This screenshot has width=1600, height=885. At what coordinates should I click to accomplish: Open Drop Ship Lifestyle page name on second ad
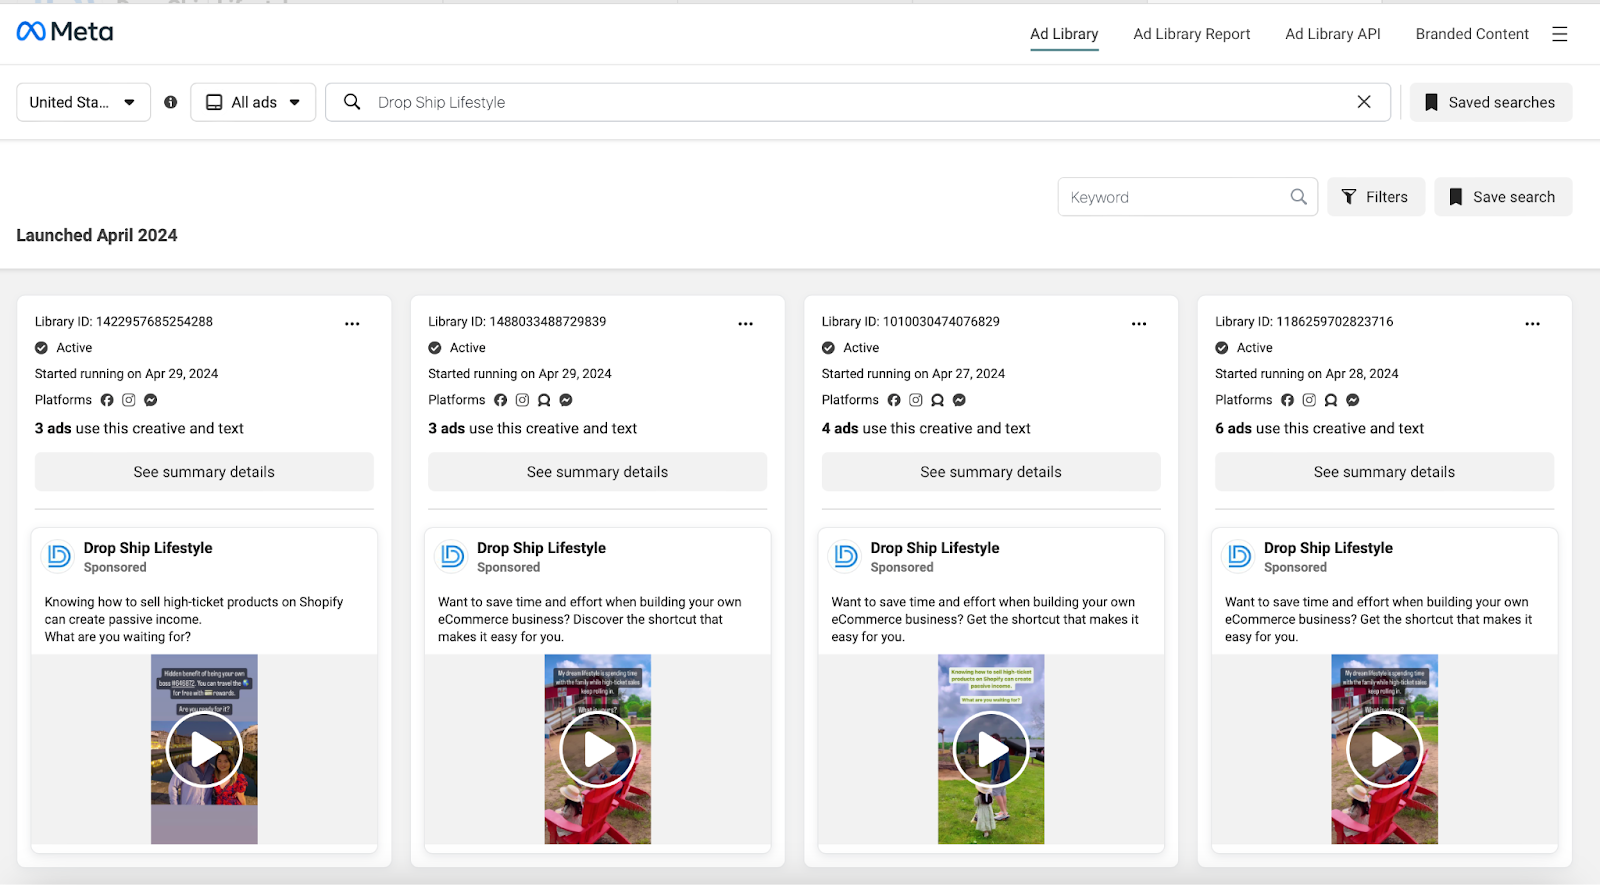tap(541, 548)
